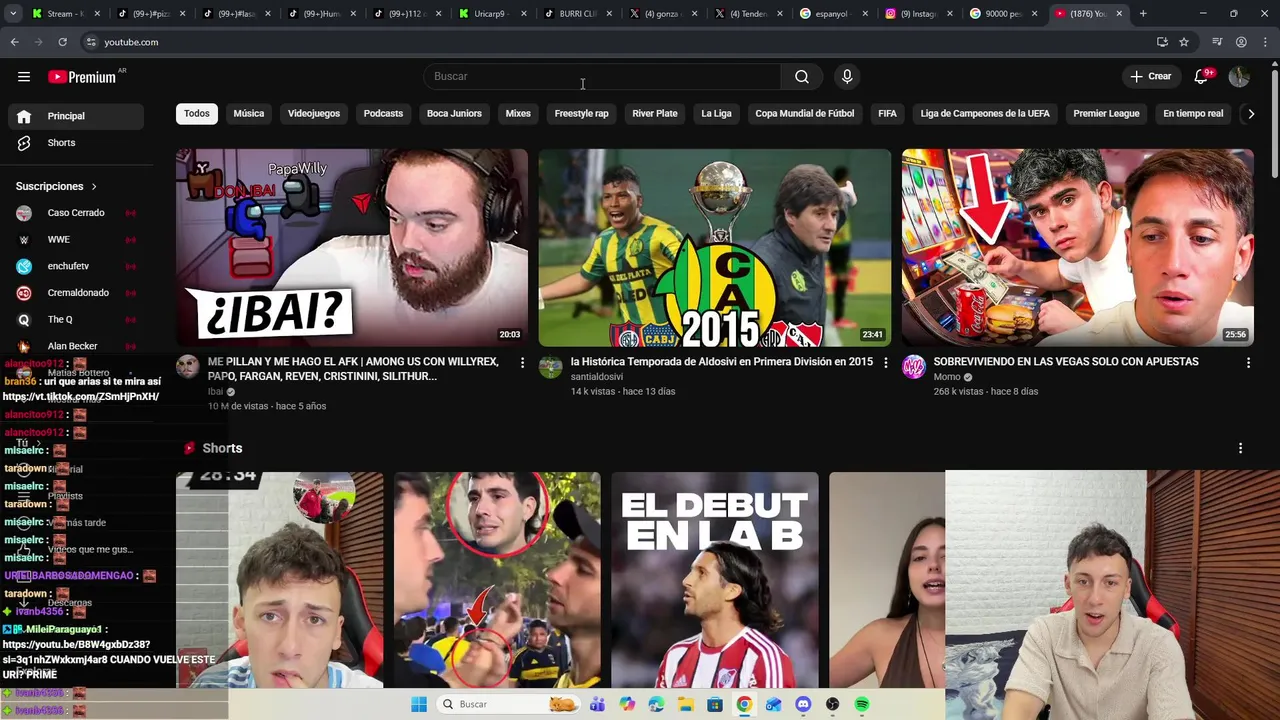1280x720 pixels.
Task: Open new browser tab with plus
Action: (1143, 14)
